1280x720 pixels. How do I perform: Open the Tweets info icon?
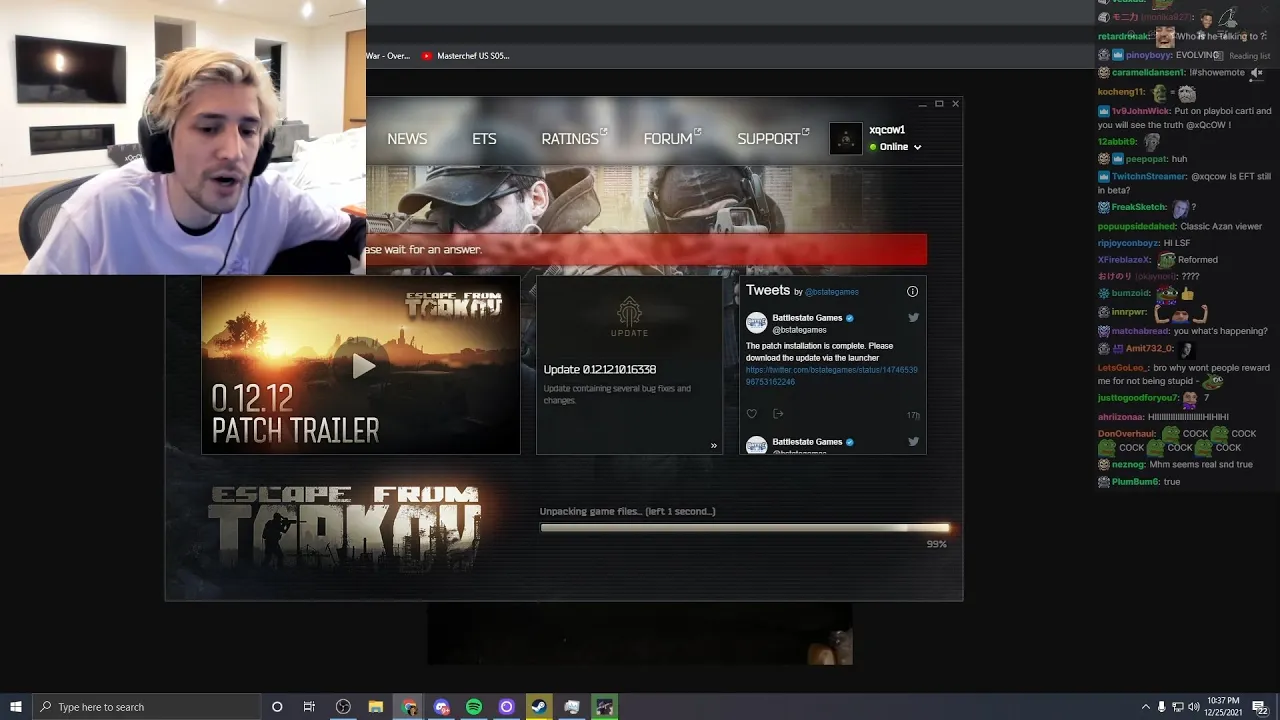tap(912, 291)
